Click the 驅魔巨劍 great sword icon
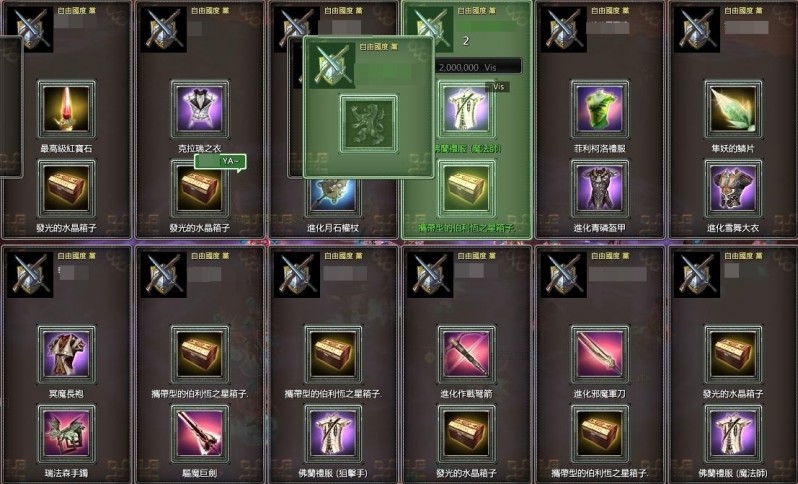This screenshot has height=484, width=798. (x=200, y=434)
